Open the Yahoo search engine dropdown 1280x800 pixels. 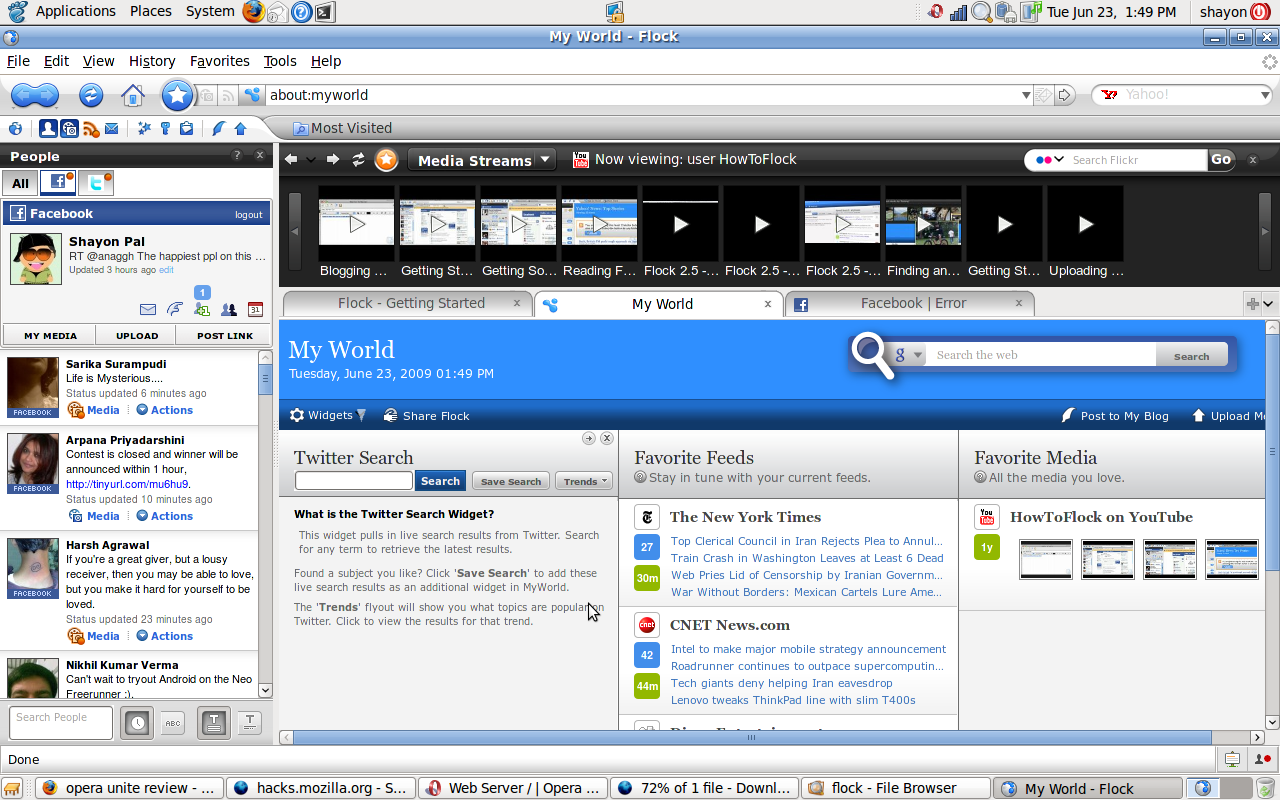click(x=1264, y=96)
